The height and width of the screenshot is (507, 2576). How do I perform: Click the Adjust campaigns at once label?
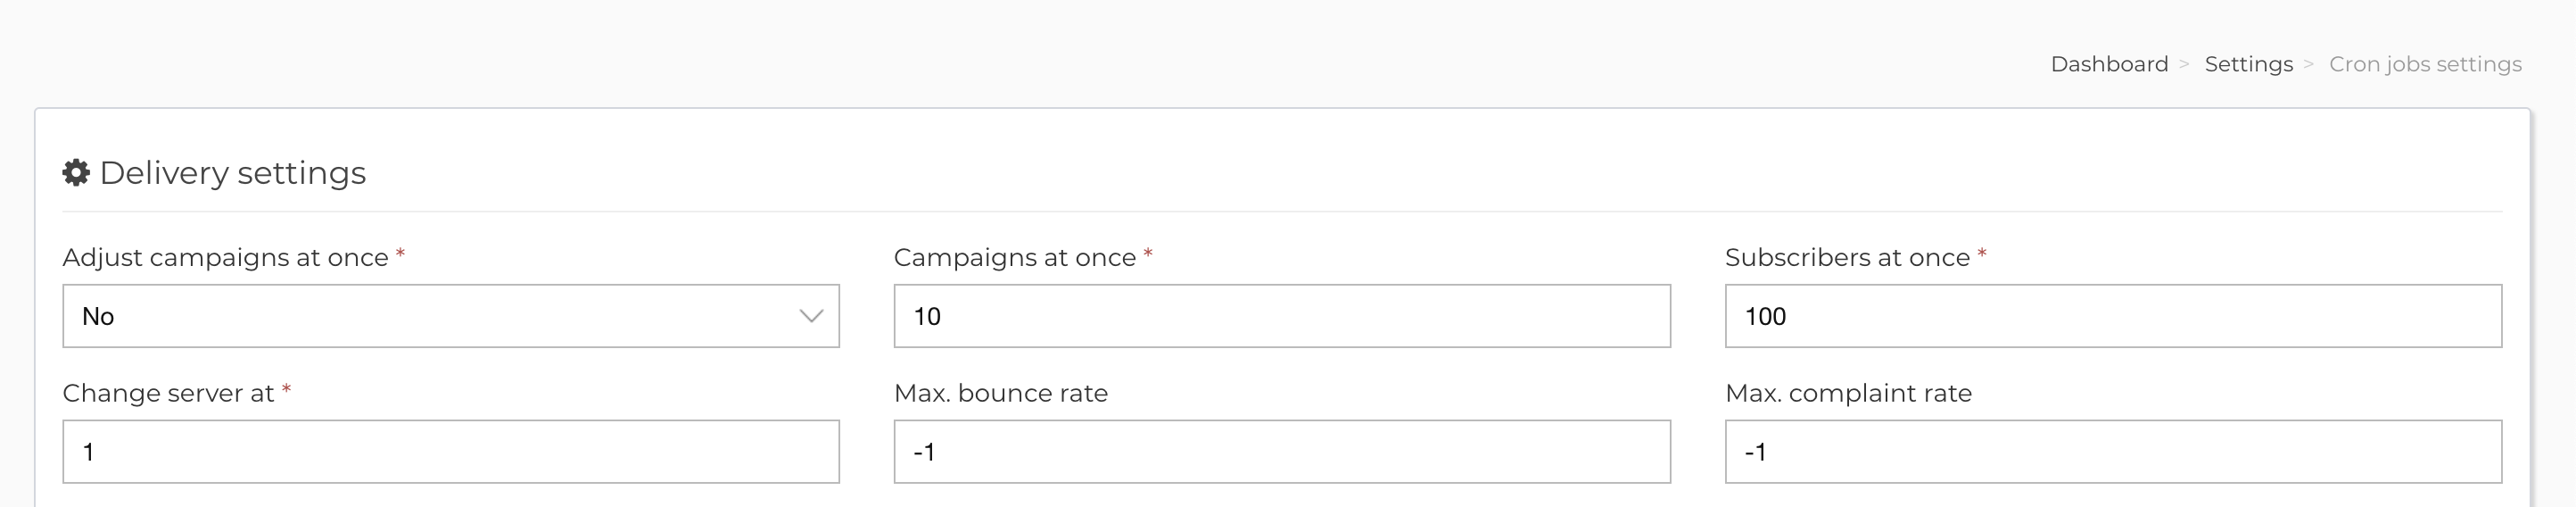(x=225, y=257)
